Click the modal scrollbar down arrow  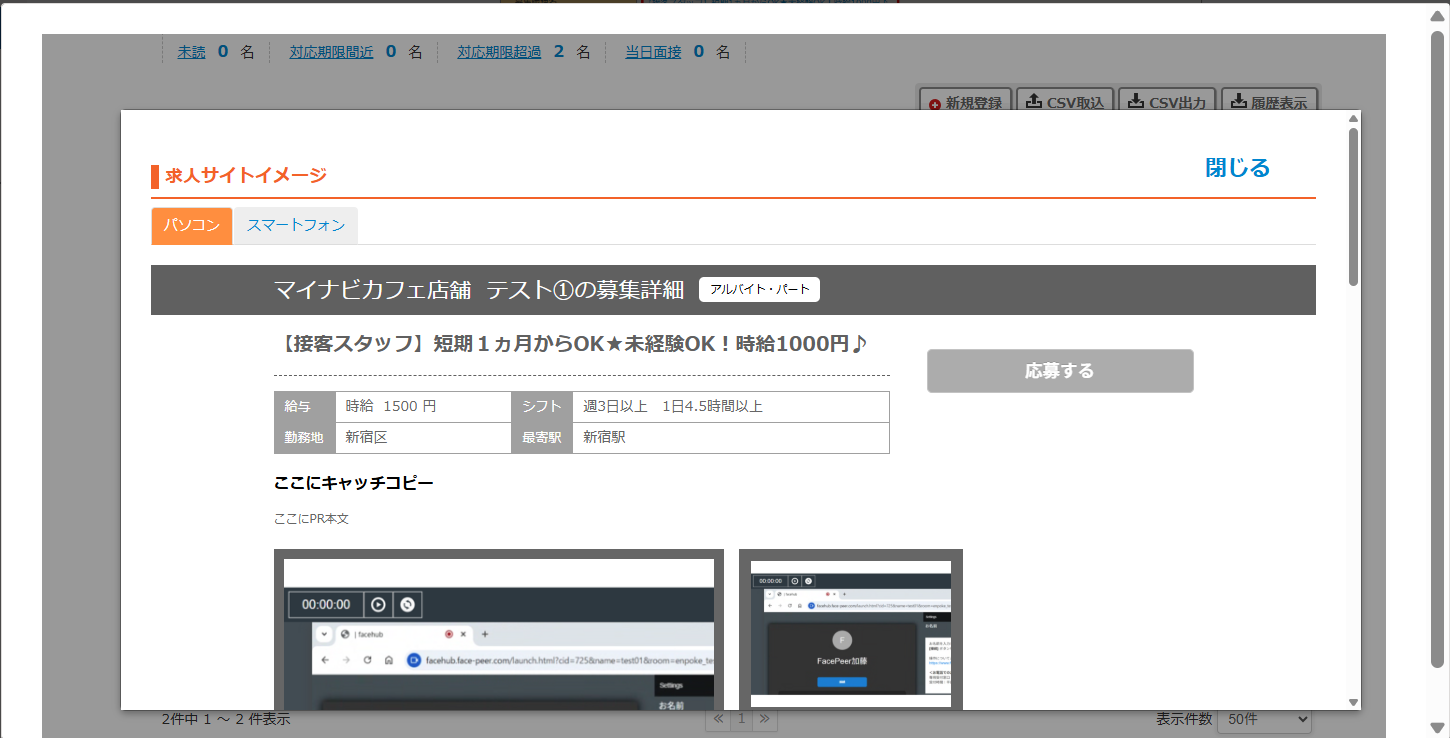tap(1353, 702)
